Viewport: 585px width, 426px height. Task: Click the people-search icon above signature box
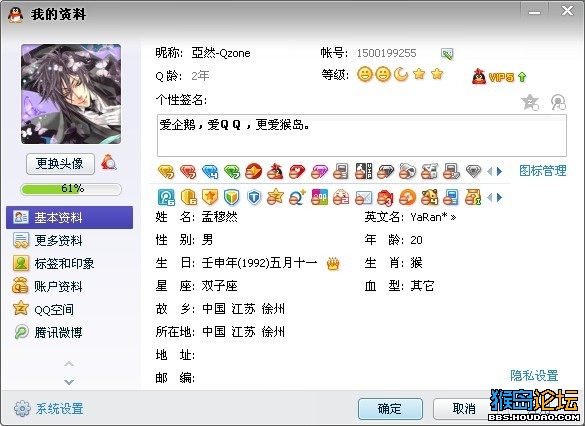tap(558, 102)
